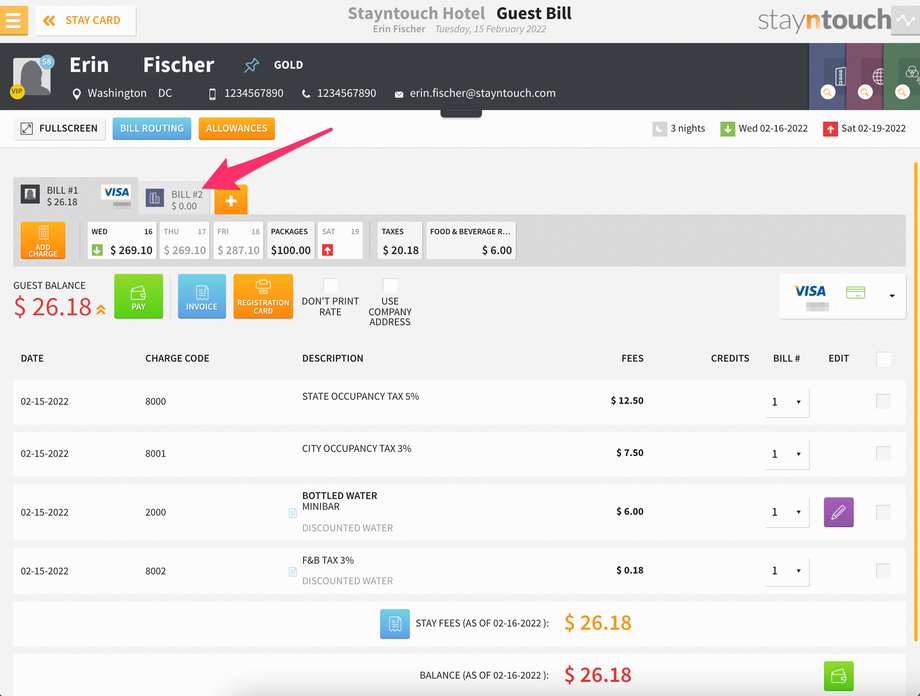This screenshot has height=696, width=920.
Task: Enter fullscreen bill view
Action: coord(60,129)
